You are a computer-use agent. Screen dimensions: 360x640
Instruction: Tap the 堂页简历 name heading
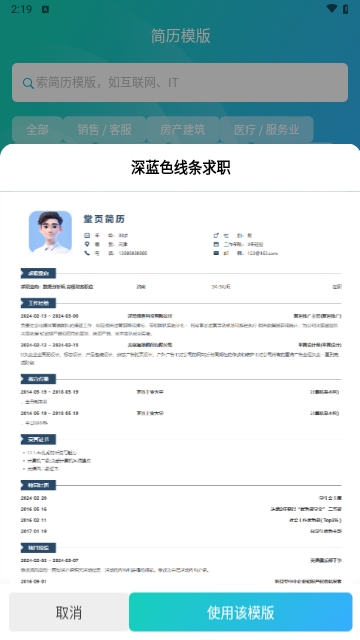[104, 219]
